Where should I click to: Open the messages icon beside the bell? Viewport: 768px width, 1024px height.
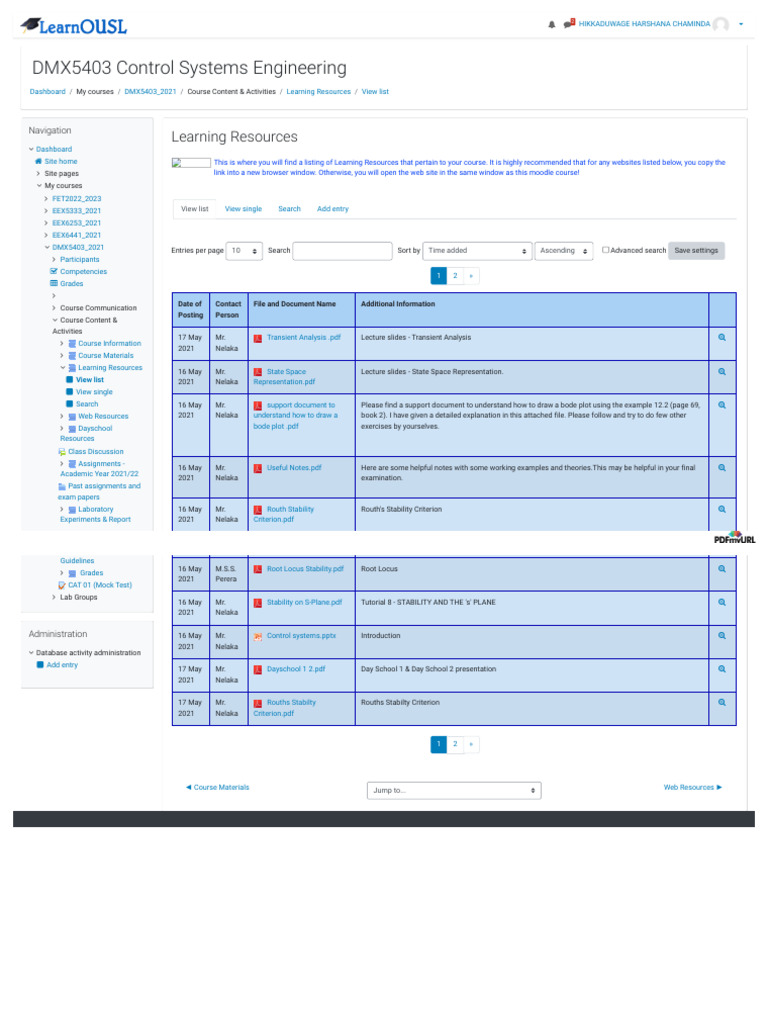click(x=569, y=24)
